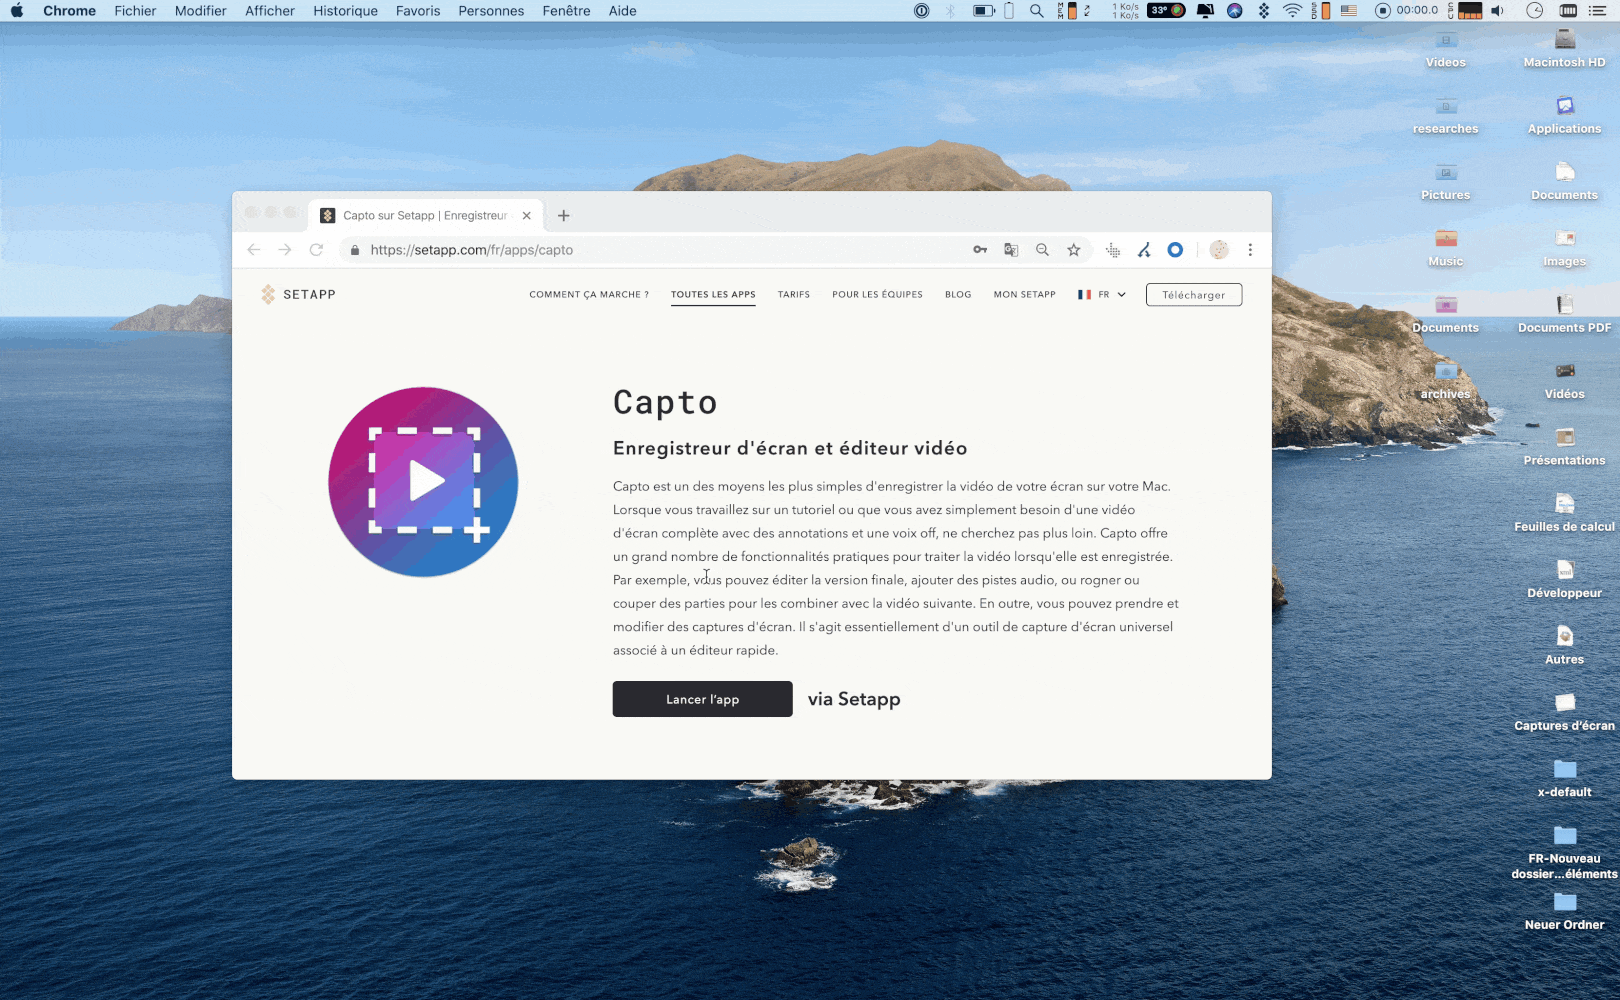Click the volume icon in the menu bar
The image size is (1620, 1000).
pyautogui.click(x=1497, y=11)
